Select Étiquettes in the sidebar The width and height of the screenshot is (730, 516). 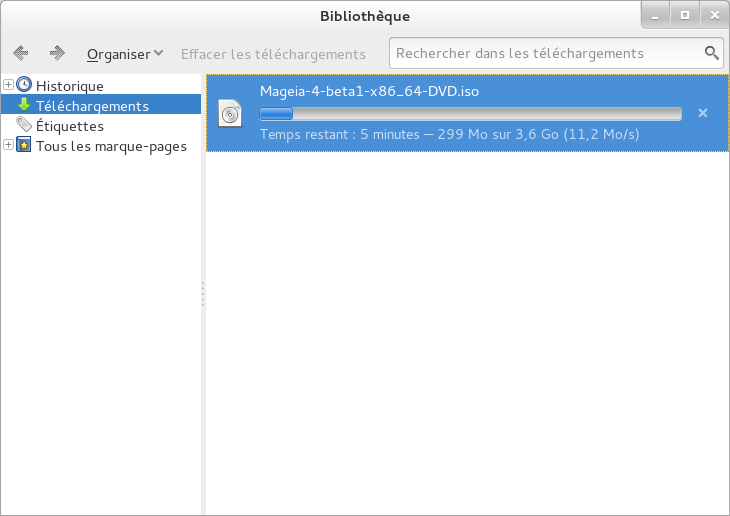tap(70, 126)
